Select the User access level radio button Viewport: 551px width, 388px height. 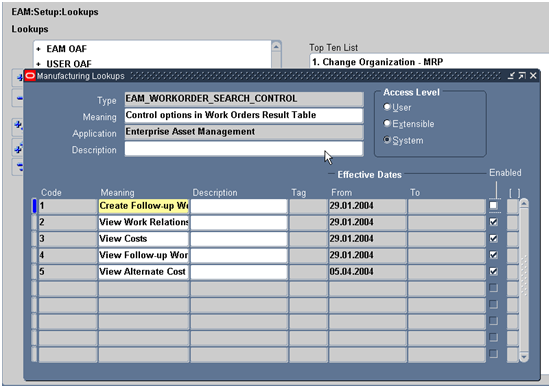coord(387,107)
